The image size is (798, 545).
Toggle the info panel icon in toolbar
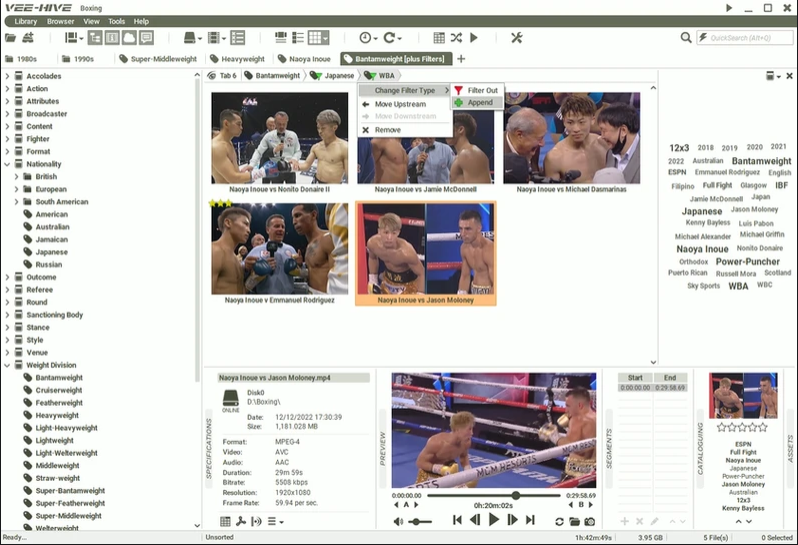pos(112,38)
